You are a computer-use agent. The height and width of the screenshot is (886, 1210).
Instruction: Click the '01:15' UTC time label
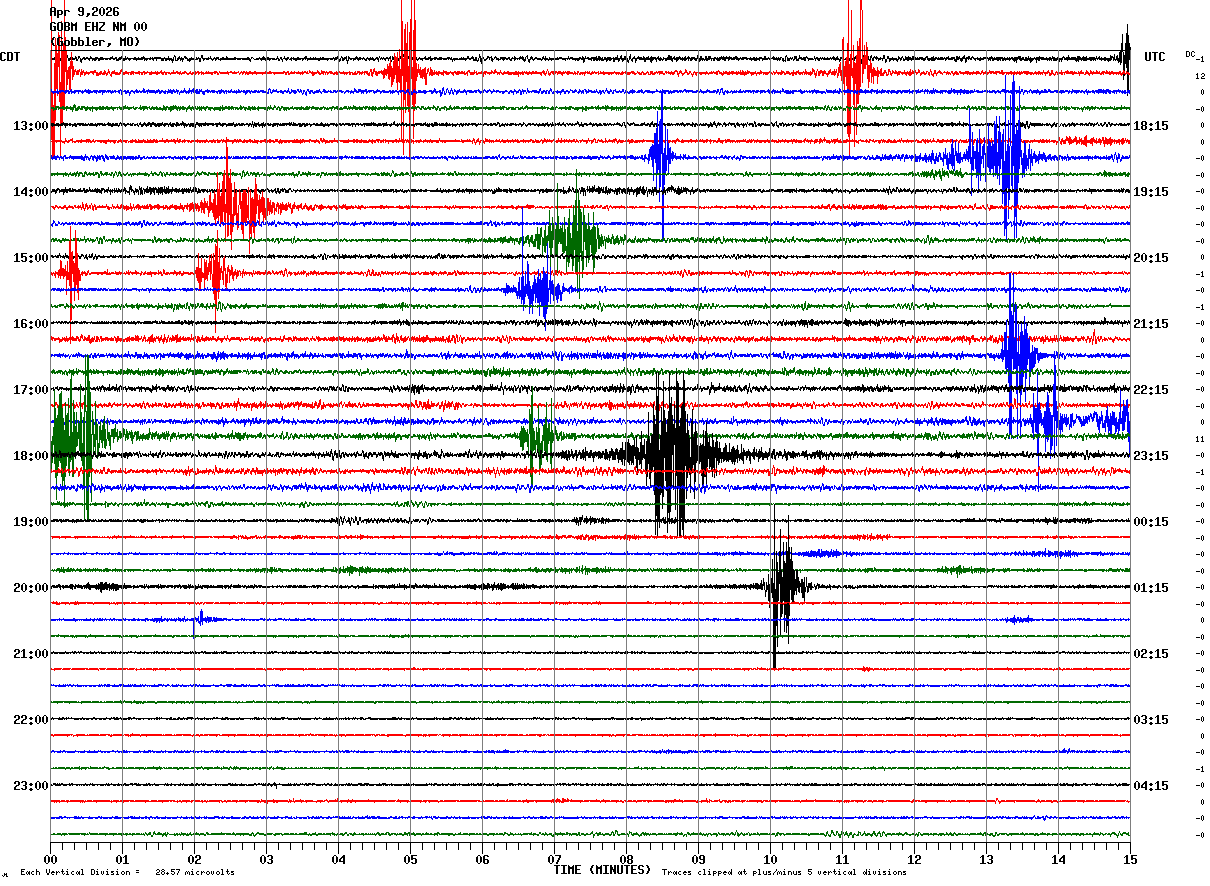pyautogui.click(x=1151, y=588)
